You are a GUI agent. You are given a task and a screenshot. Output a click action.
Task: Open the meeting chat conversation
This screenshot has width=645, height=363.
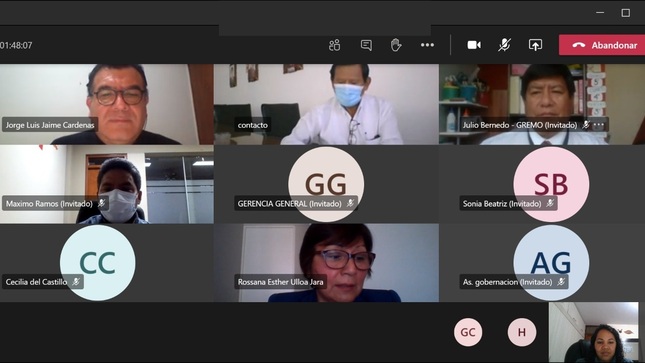click(366, 45)
